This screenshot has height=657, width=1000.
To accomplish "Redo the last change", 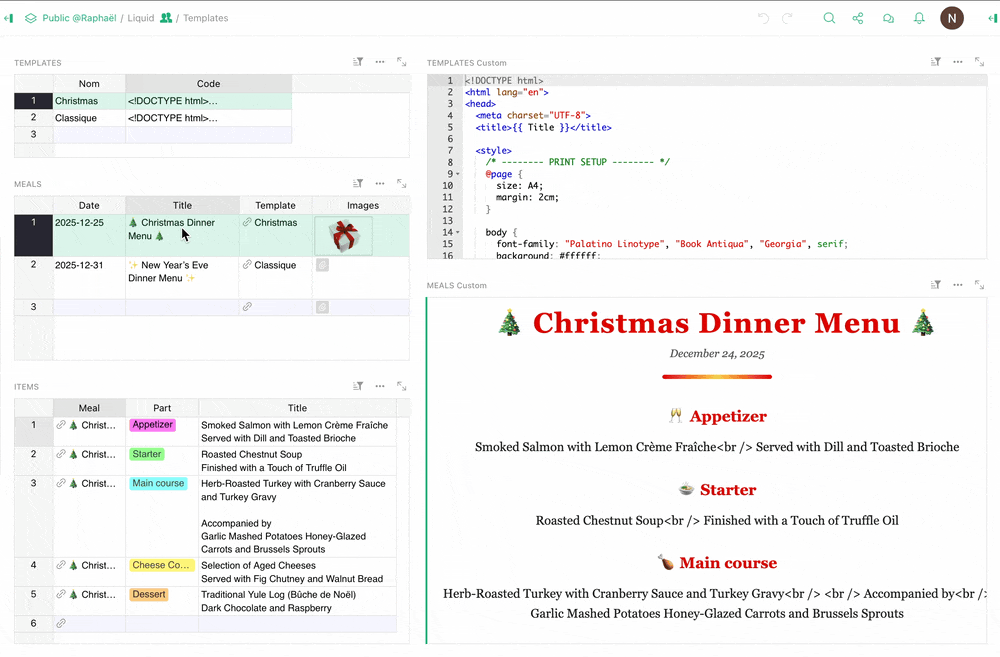I will tap(785, 18).
